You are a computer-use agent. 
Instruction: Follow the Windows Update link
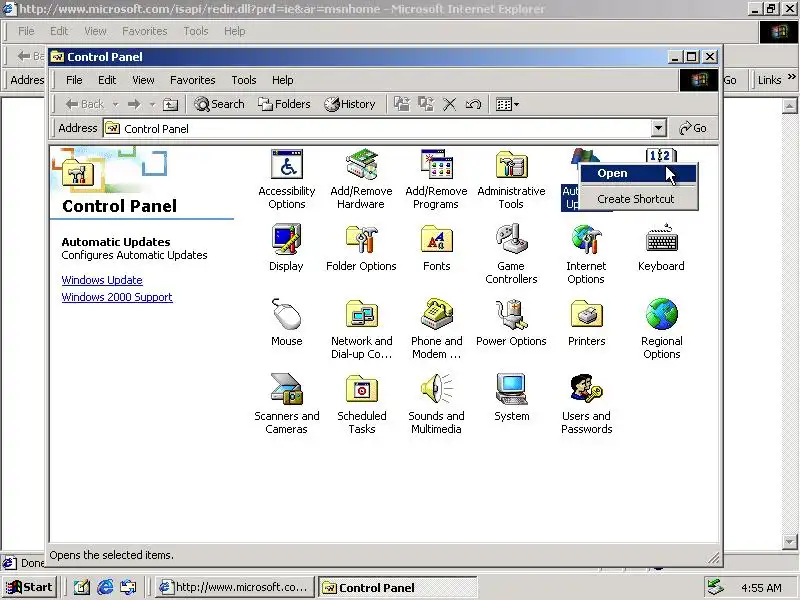click(102, 280)
